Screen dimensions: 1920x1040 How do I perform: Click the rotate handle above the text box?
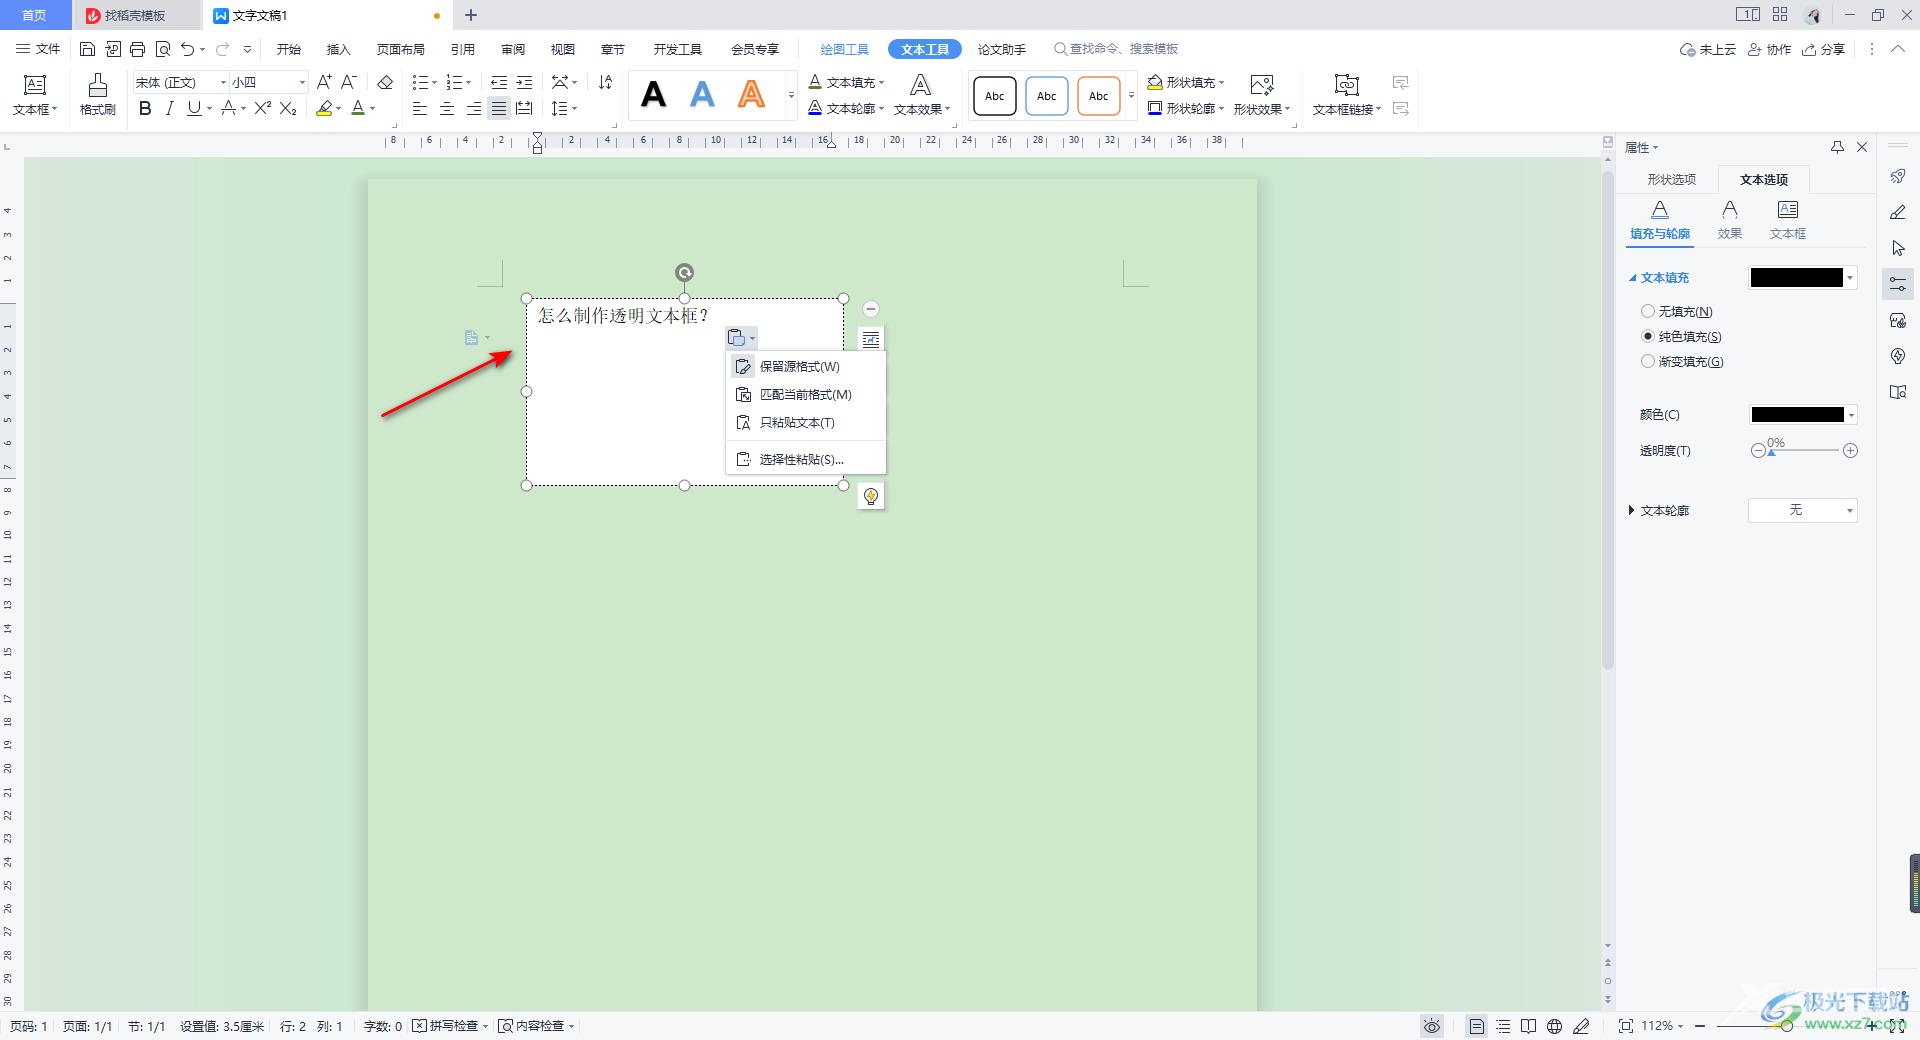click(684, 272)
